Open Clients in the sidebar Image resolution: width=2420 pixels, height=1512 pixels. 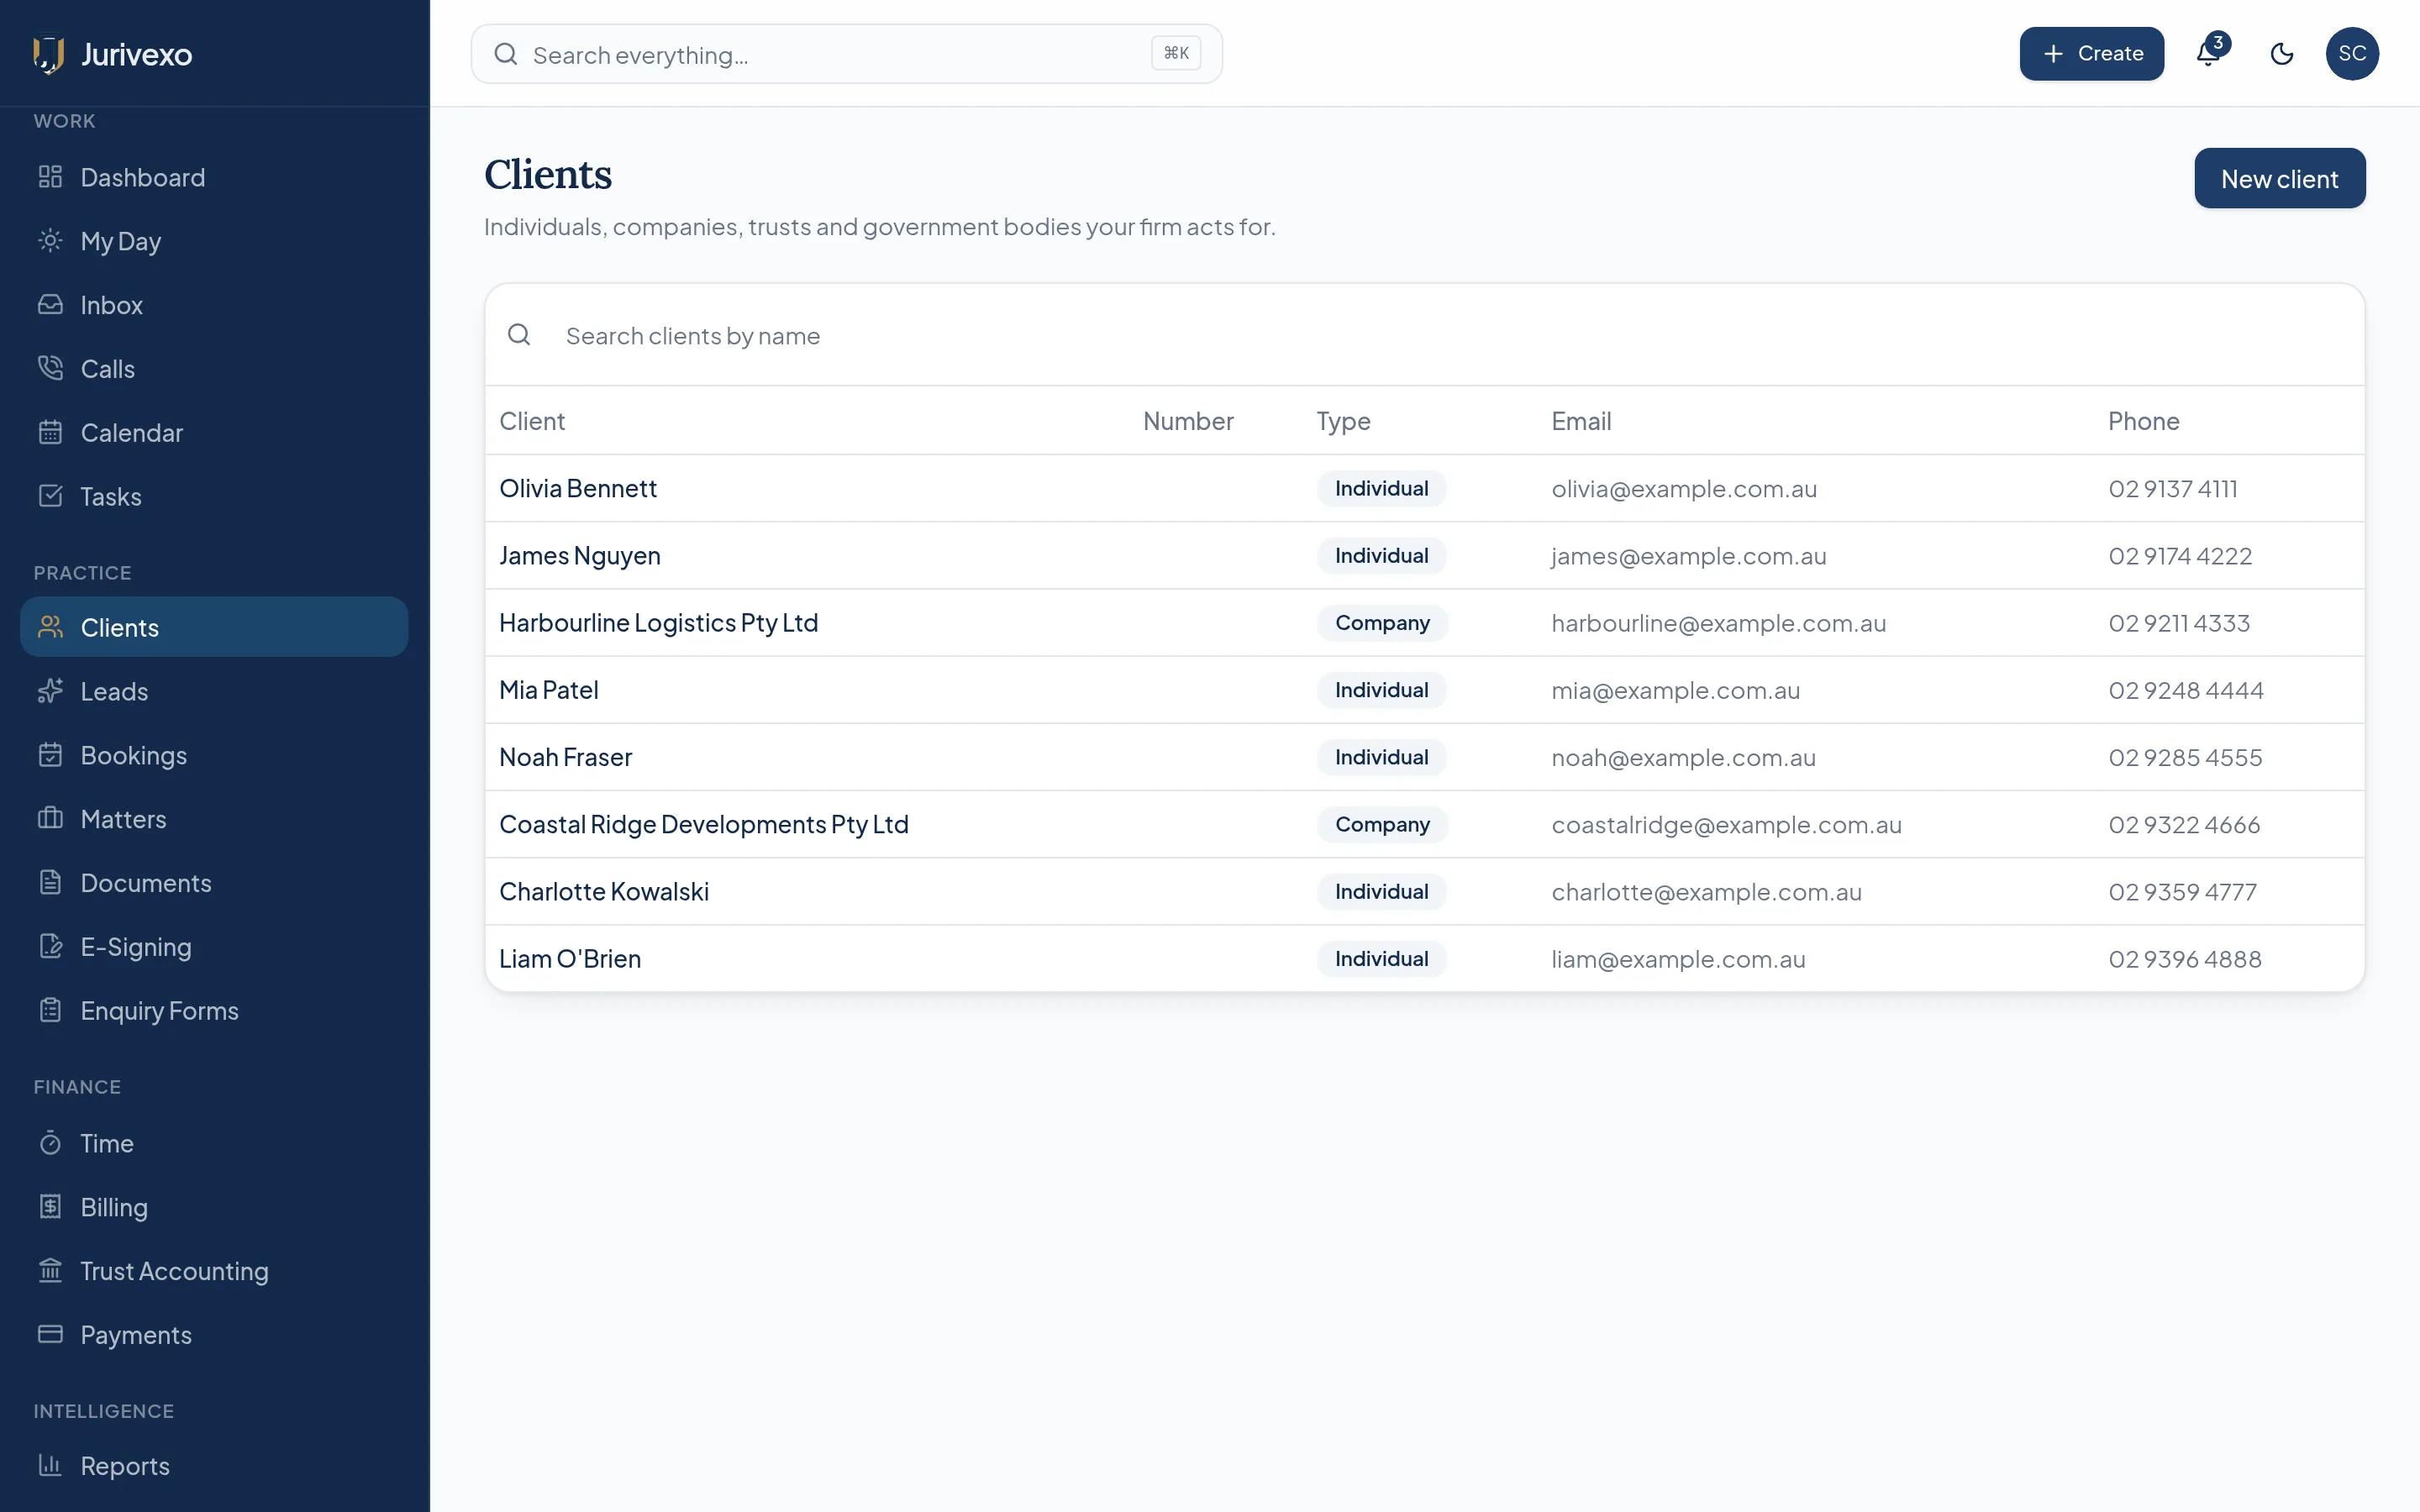coord(214,627)
